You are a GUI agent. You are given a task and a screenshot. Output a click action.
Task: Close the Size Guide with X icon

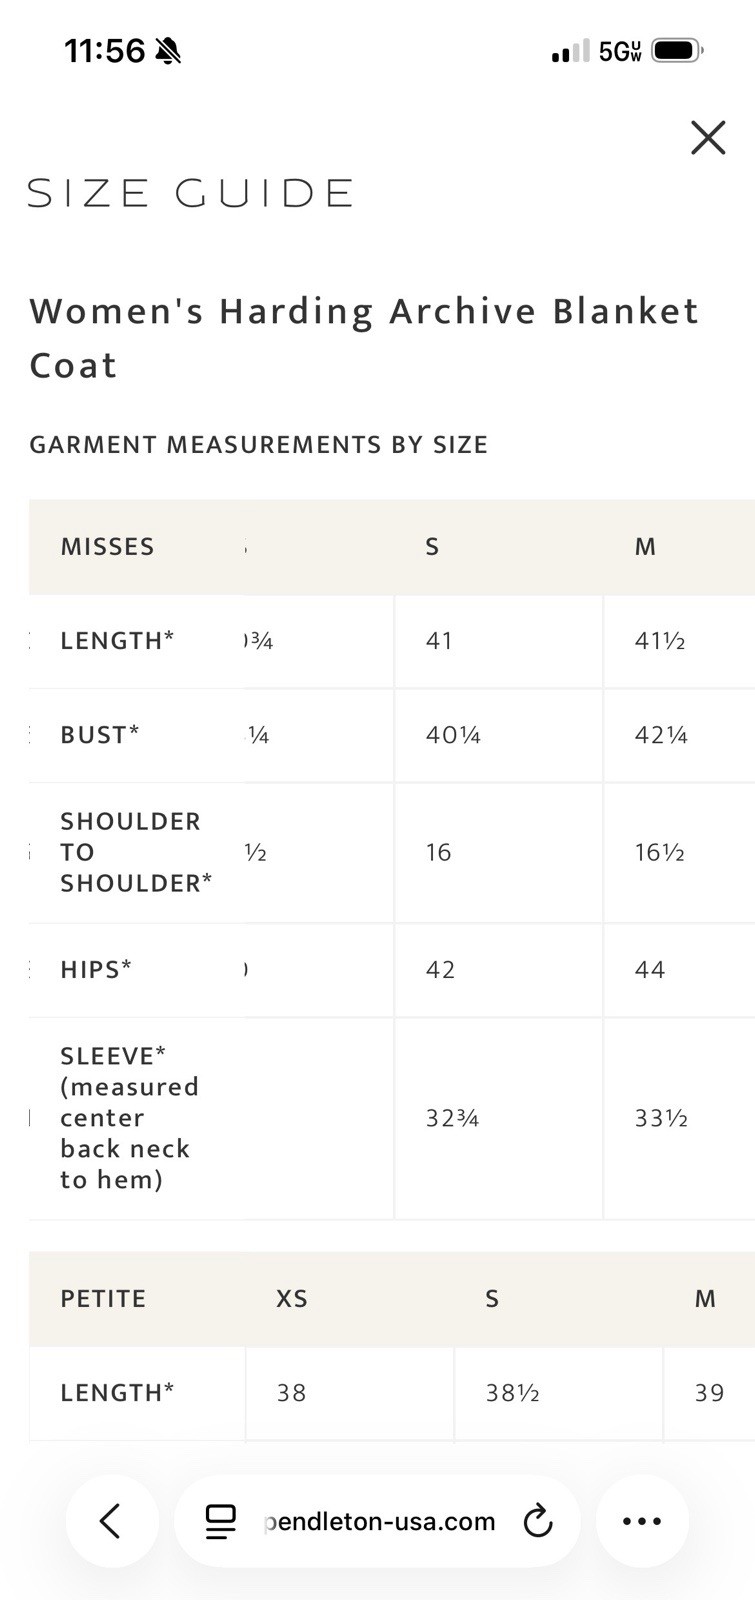(708, 138)
